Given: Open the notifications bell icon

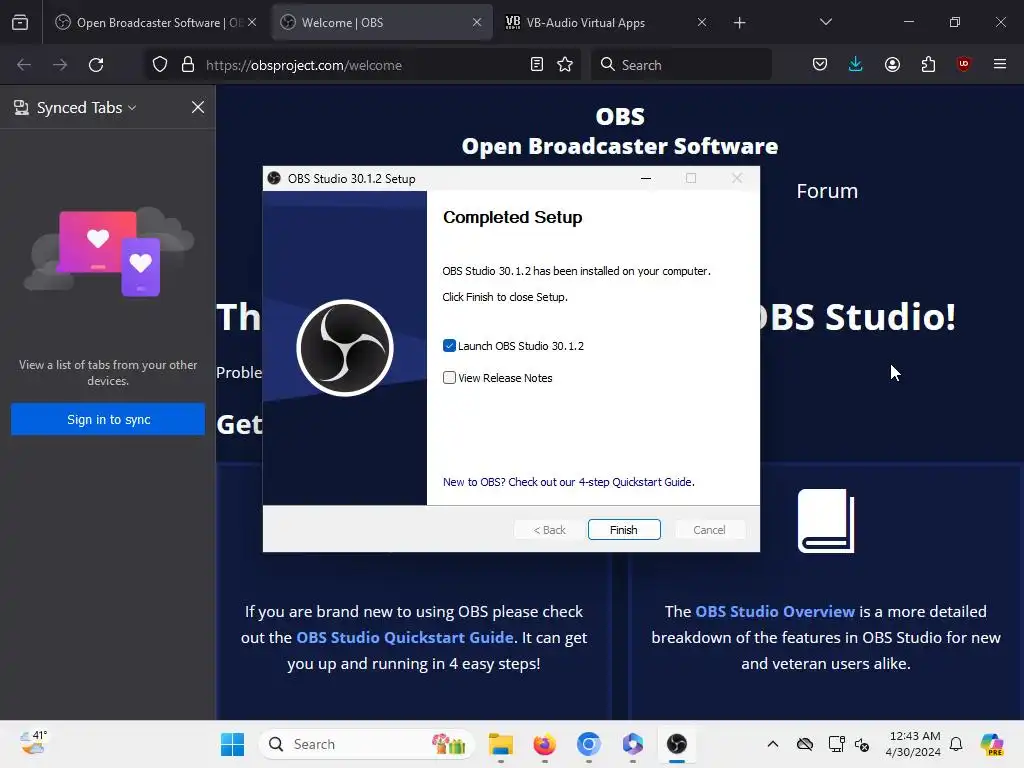Looking at the screenshot, I should 956,744.
